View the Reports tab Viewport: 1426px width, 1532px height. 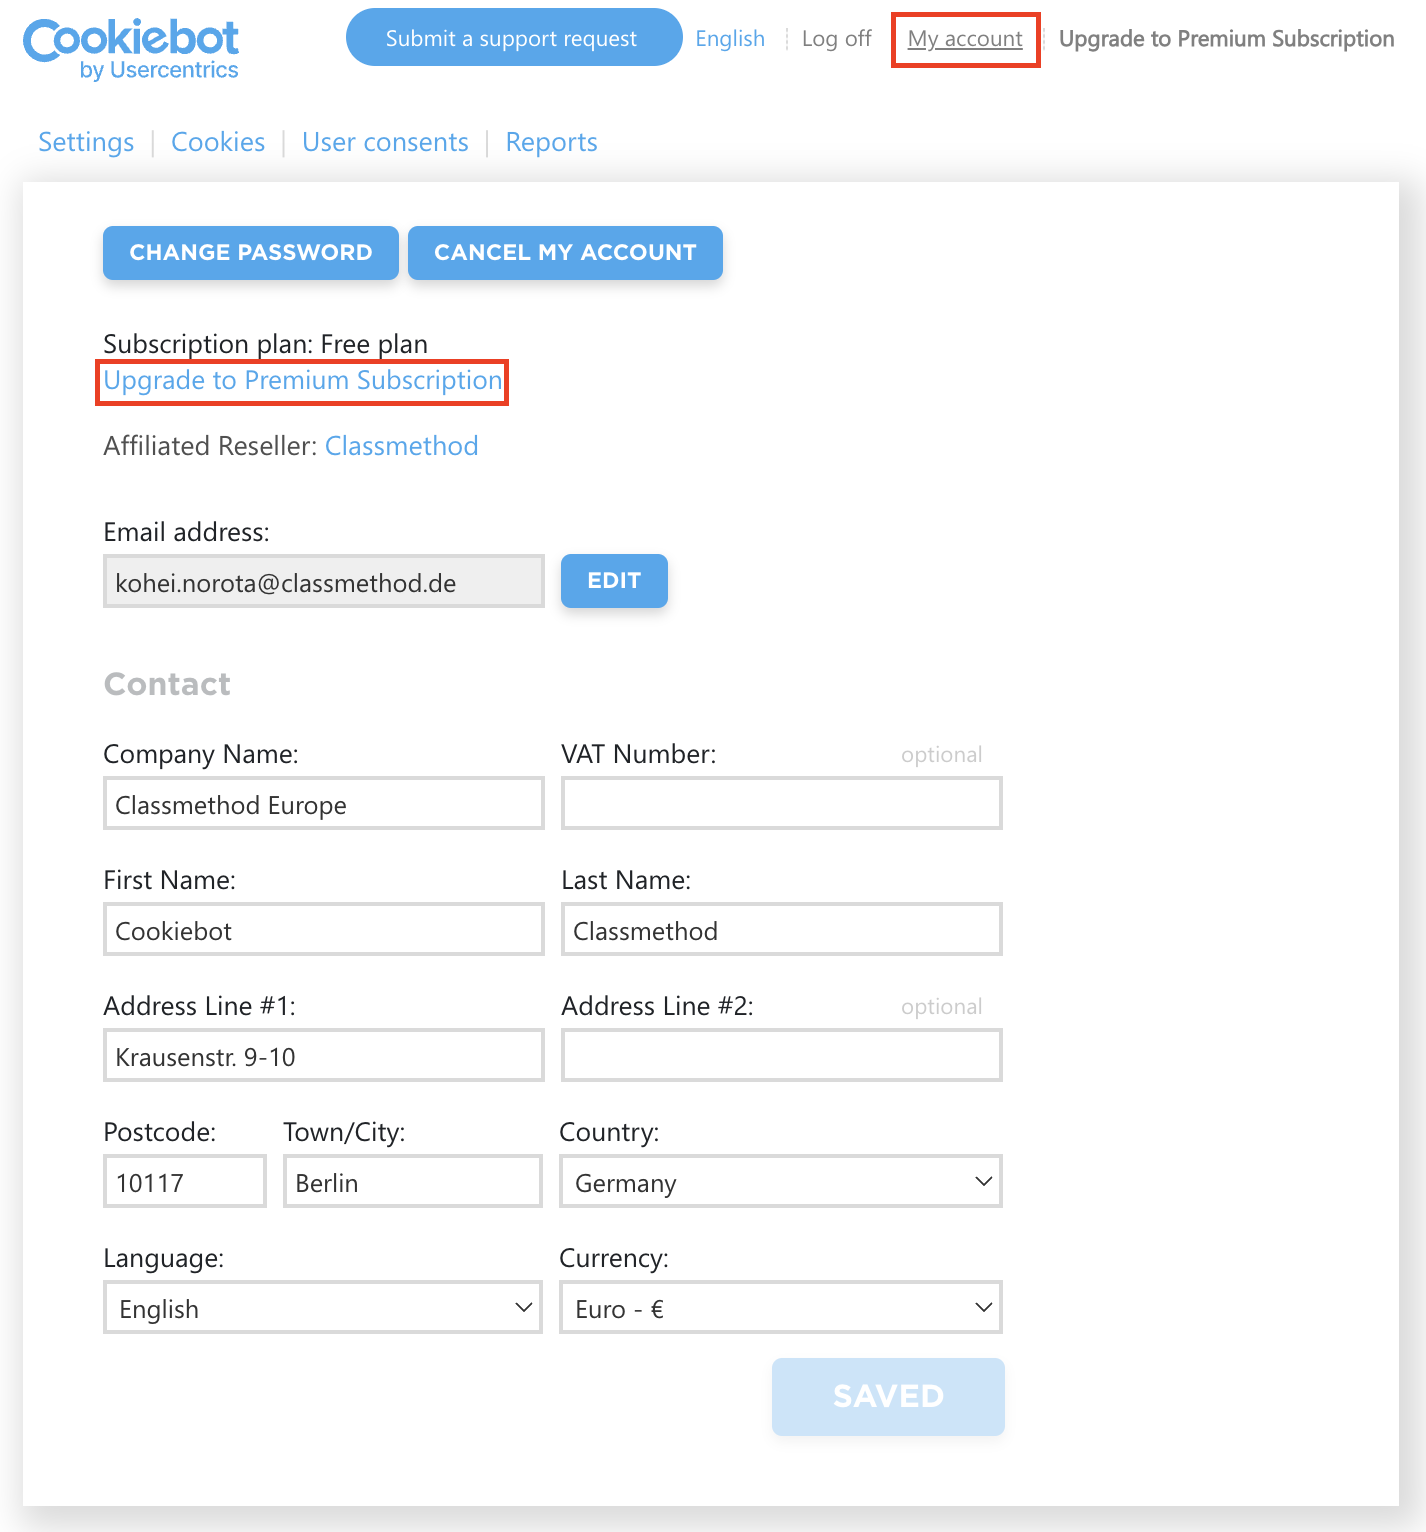[551, 142]
